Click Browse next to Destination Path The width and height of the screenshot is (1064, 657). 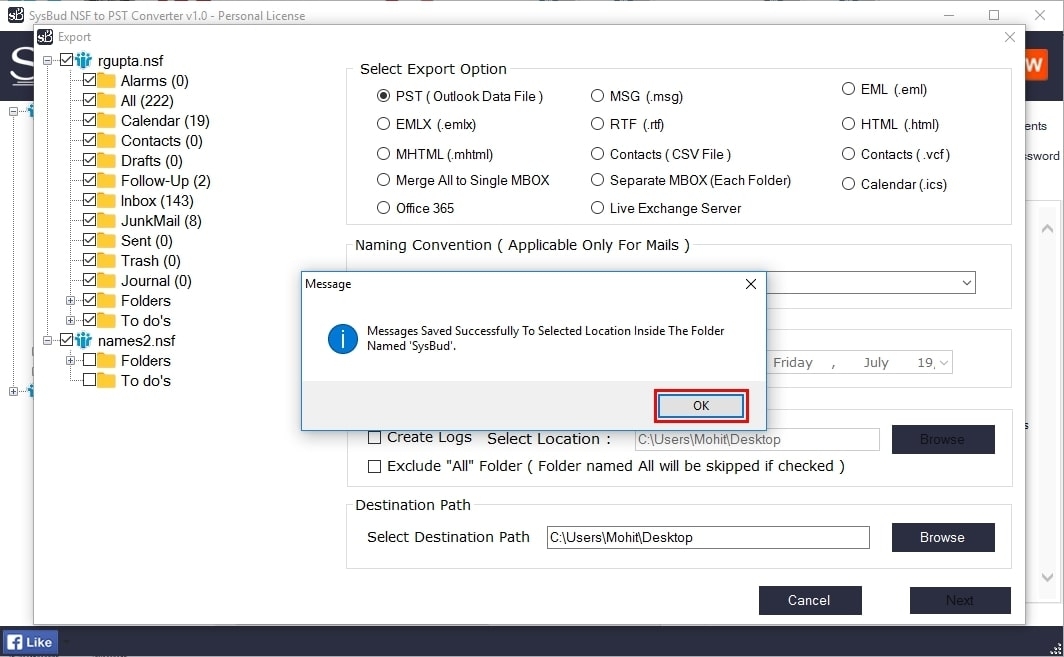click(x=943, y=537)
